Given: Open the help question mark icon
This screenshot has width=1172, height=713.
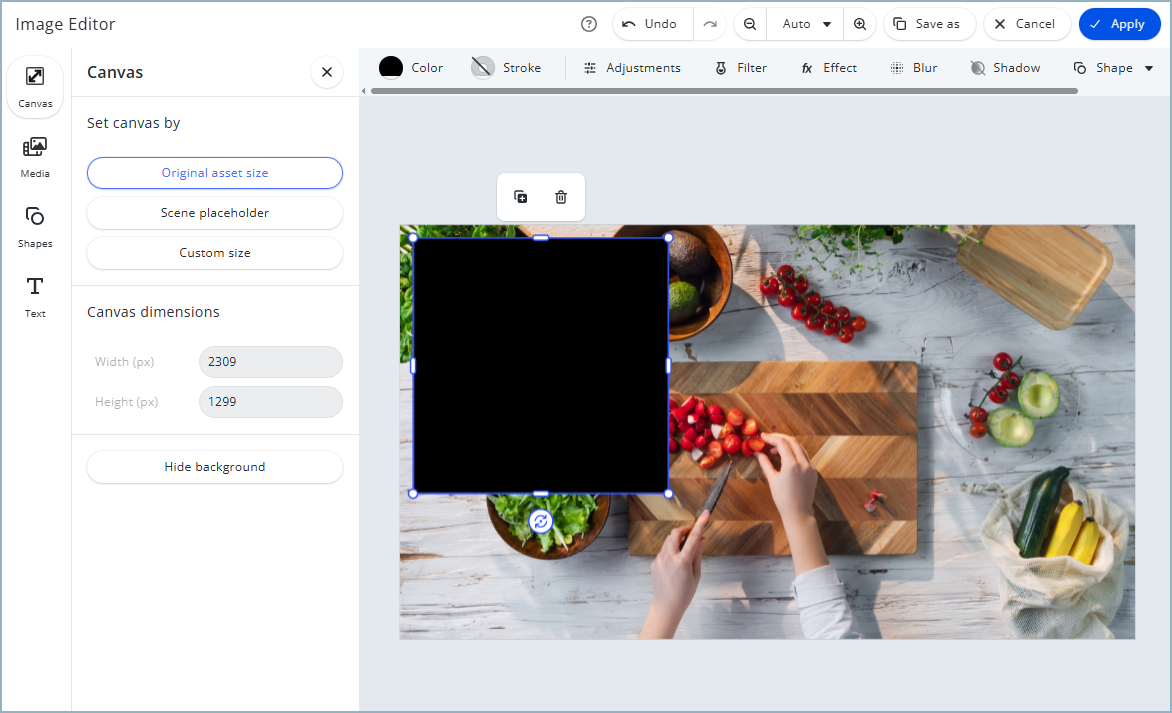Looking at the screenshot, I should 589,24.
